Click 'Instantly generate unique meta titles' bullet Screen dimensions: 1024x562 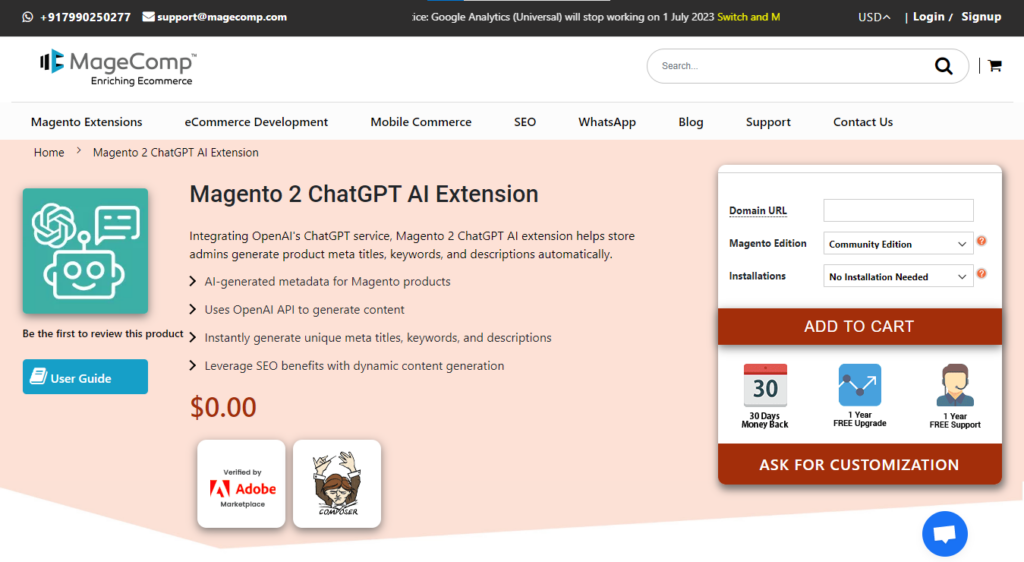click(377, 337)
